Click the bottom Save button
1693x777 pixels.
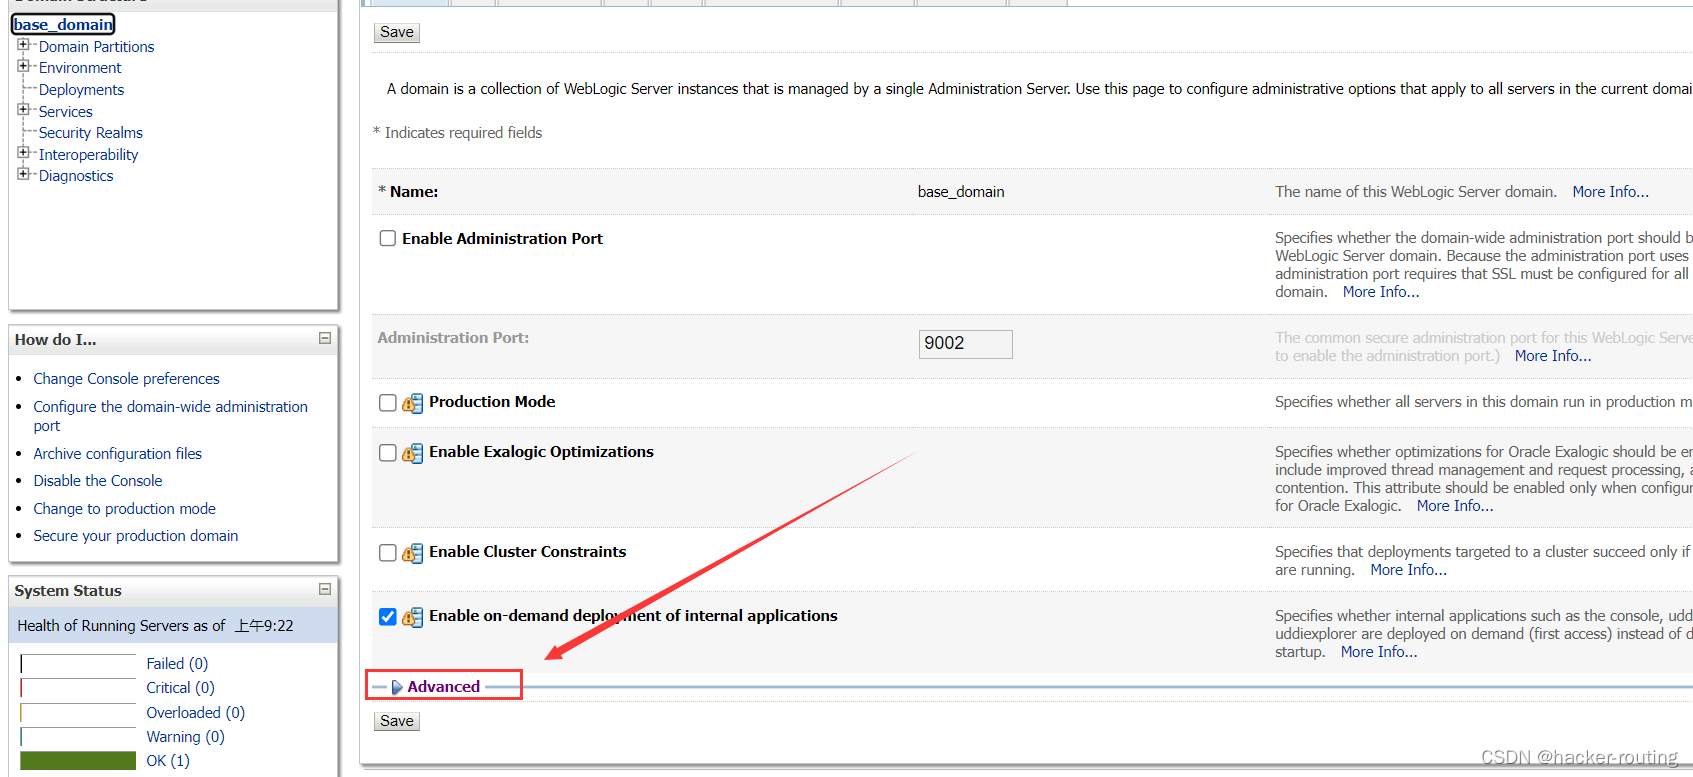(397, 721)
